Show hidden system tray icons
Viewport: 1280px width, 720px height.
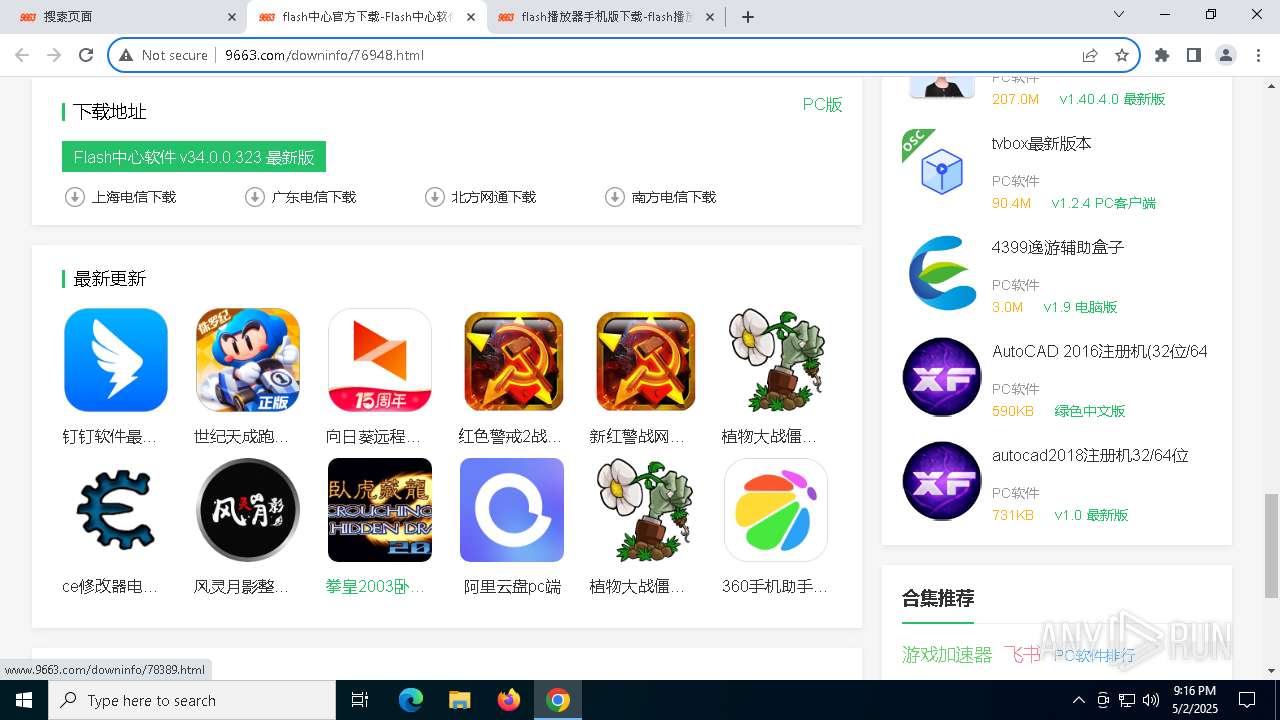click(1078, 700)
